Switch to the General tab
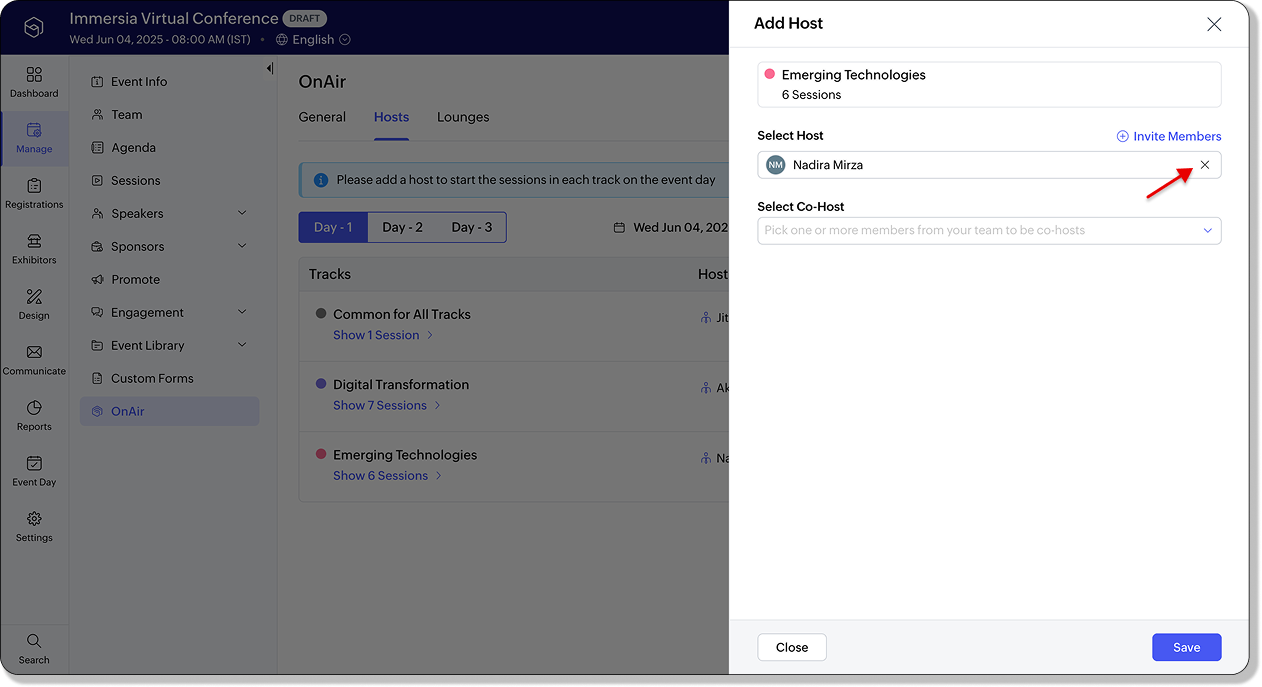The height and width of the screenshot is (687, 1262). coord(322,117)
